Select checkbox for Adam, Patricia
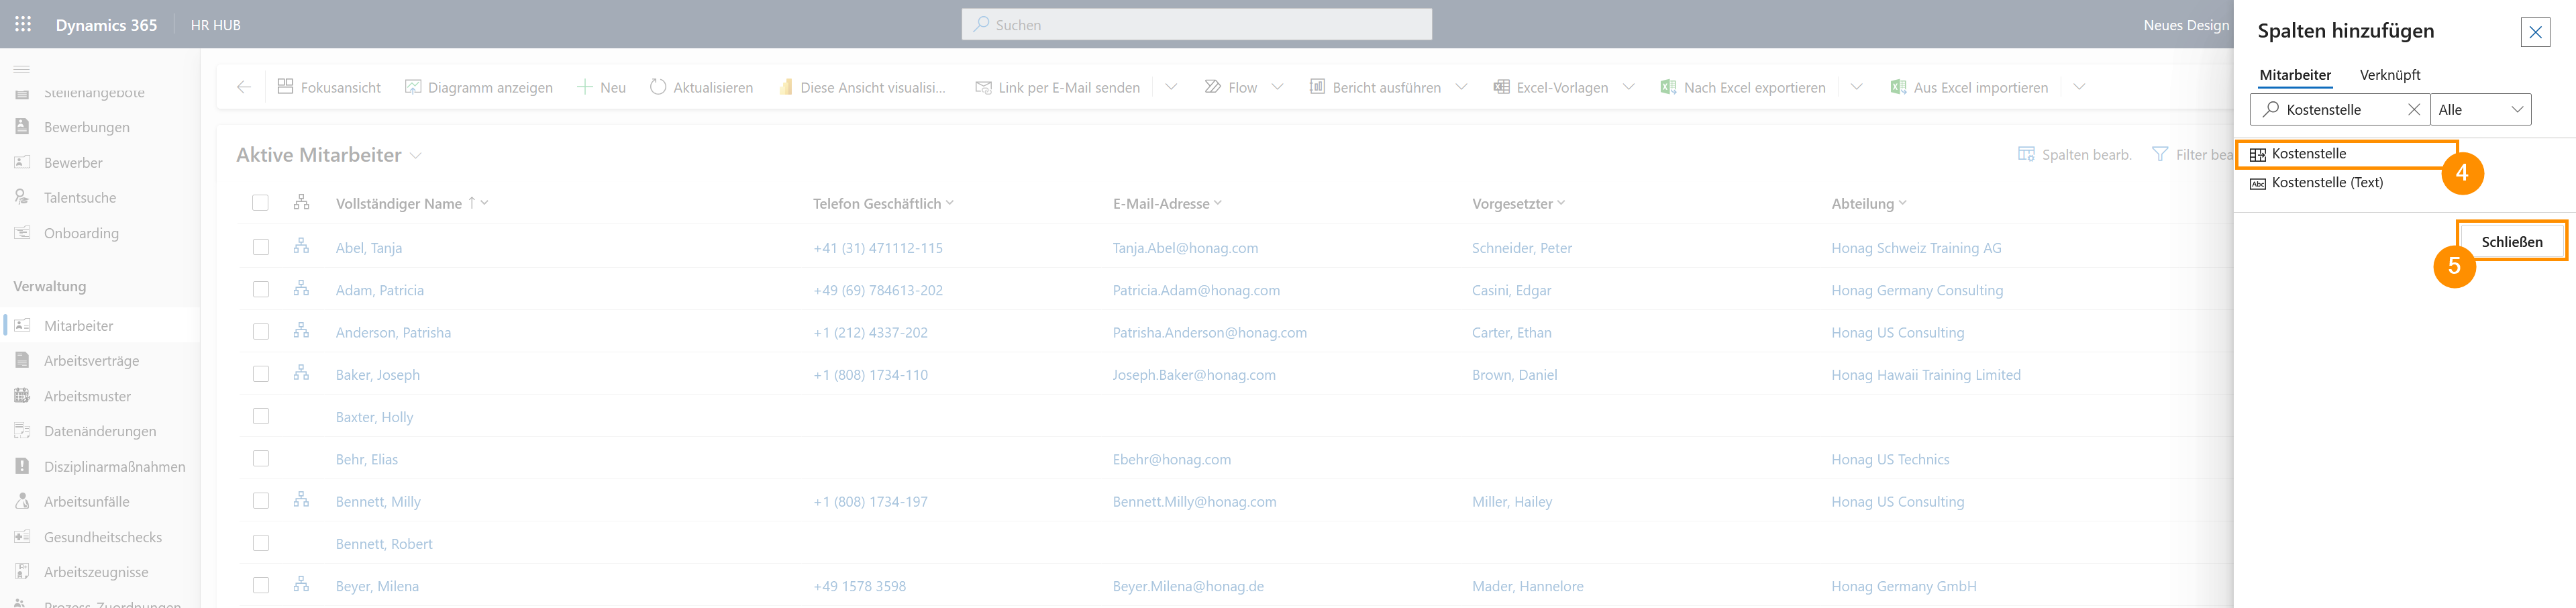 click(261, 289)
